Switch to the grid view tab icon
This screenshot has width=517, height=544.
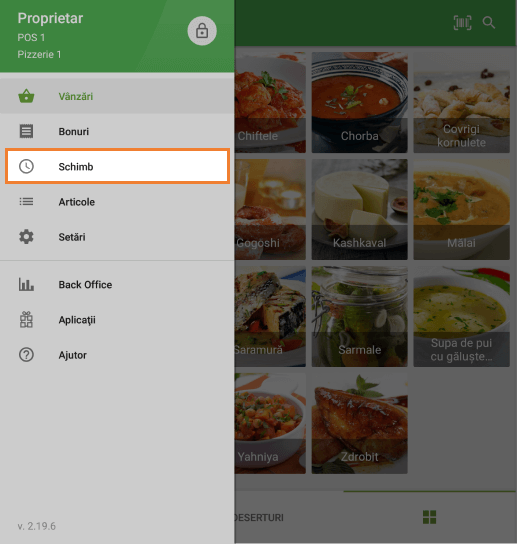pos(430,517)
